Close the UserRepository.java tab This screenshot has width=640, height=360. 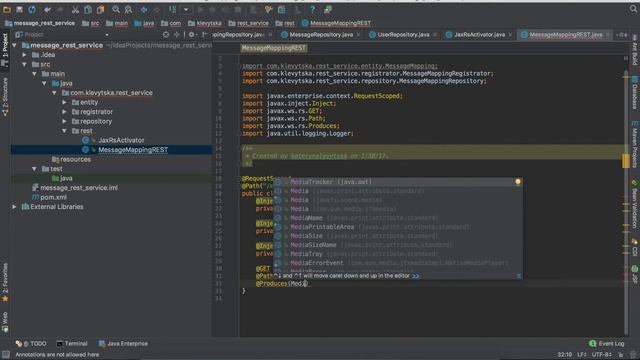point(434,35)
